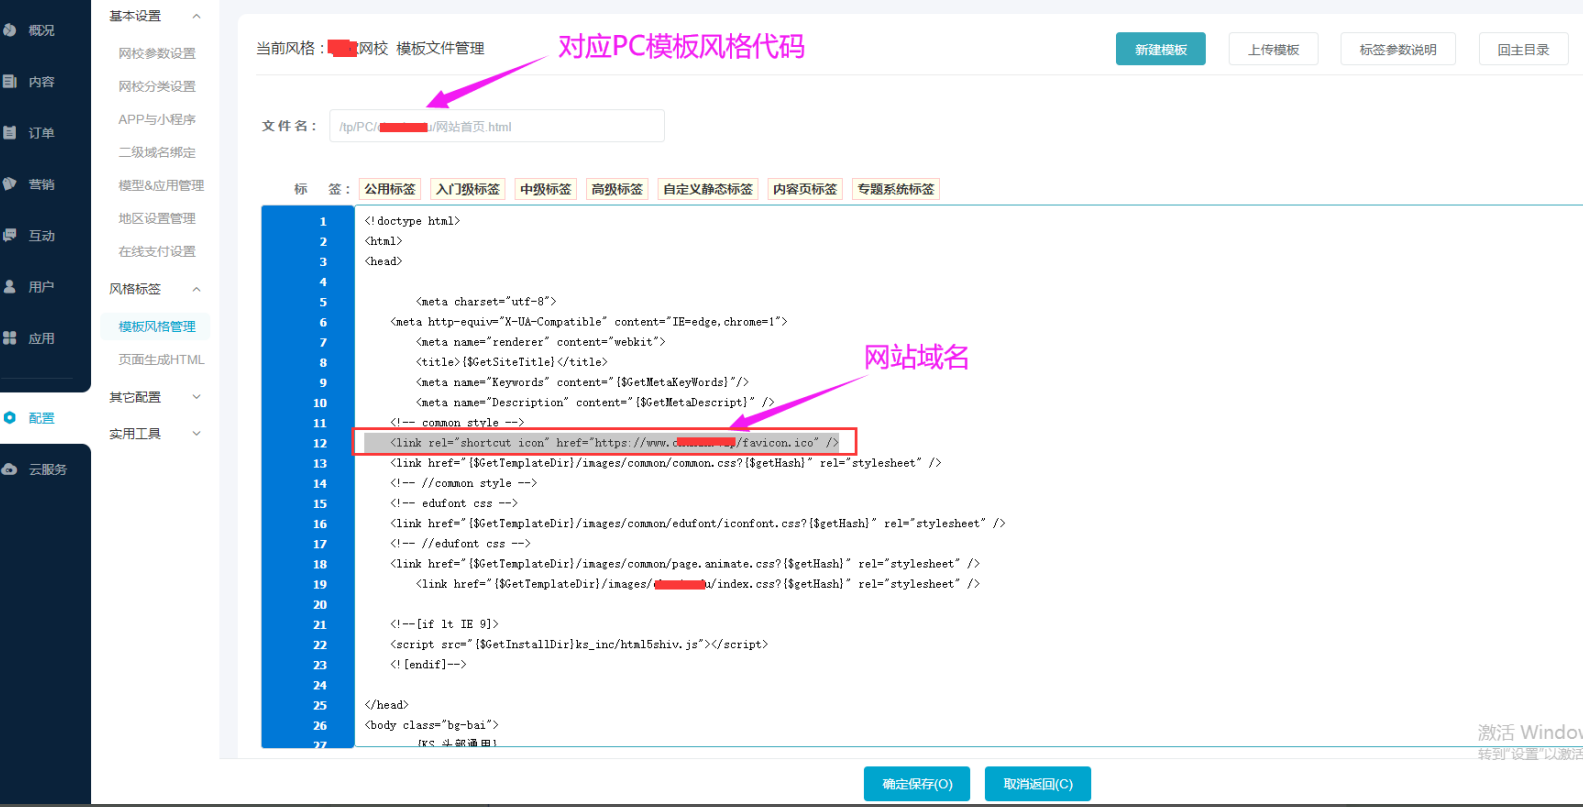The height and width of the screenshot is (807, 1583).
Task: Switch to the 高级标签 tag tab
Action: pos(617,189)
